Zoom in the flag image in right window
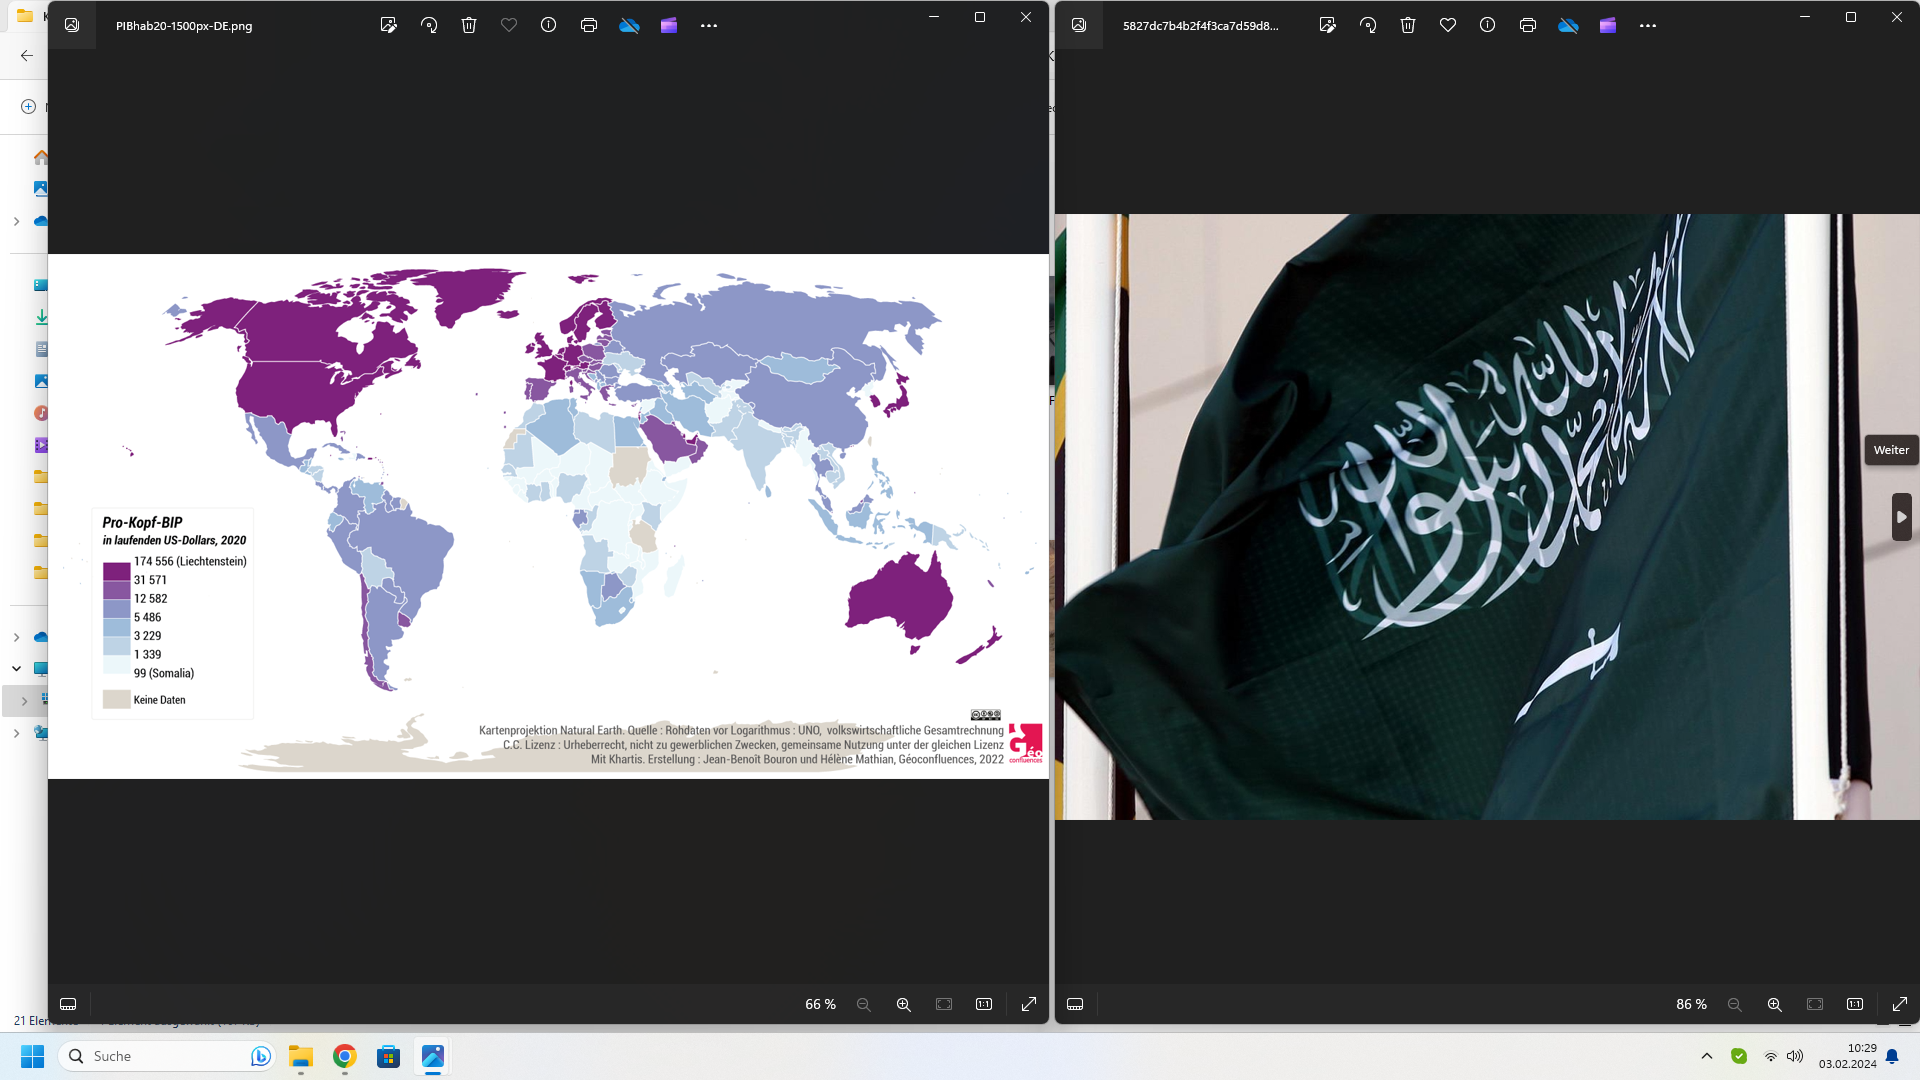The image size is (1920, 1080). [x=1775, y=1004]
